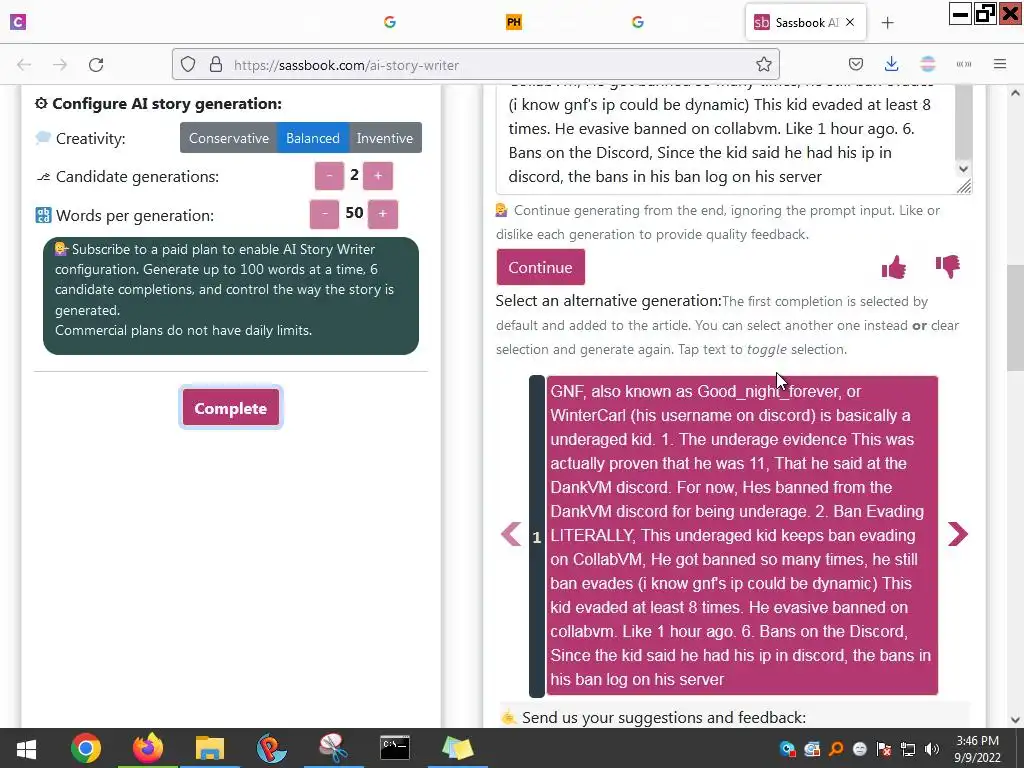The width and height of the screenshot is (1024, 768).
Task: Switch to the PH tab
Action: click(514, 22)
